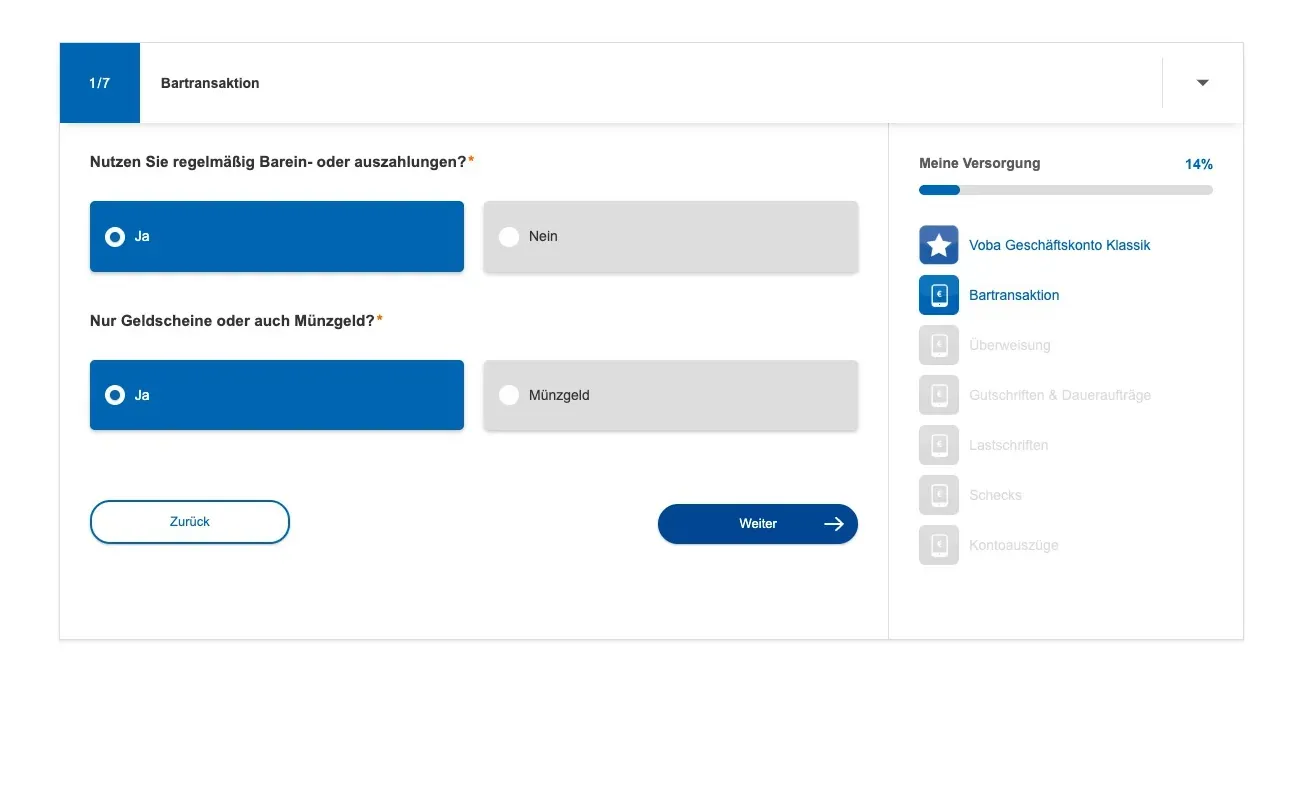The width and height of the screenshot is (1301, 788).
Task: Select the Nein radio option
Action: pyautogui.click(x=671, y=237)
